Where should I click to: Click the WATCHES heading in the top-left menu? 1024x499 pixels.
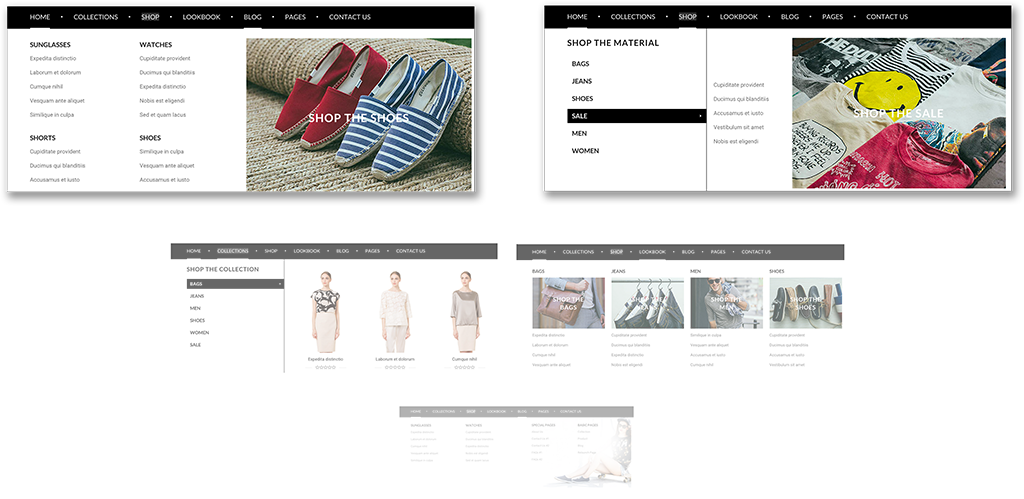(x=156, y=45)
